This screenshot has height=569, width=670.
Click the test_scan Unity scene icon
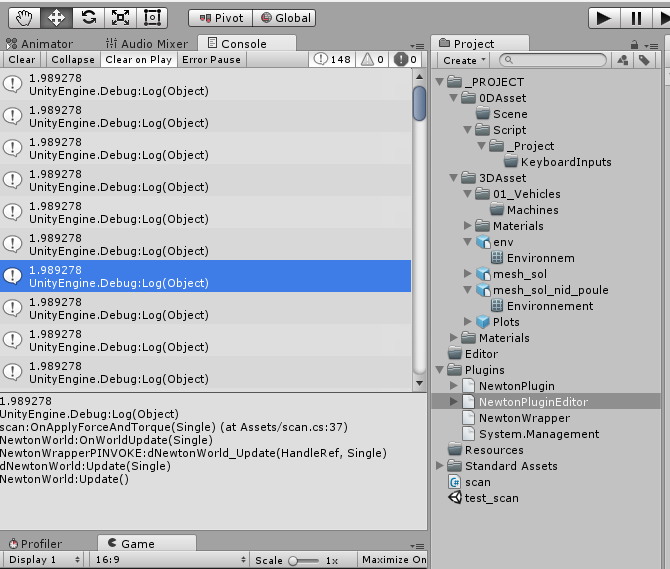click(x=456, y=498)
